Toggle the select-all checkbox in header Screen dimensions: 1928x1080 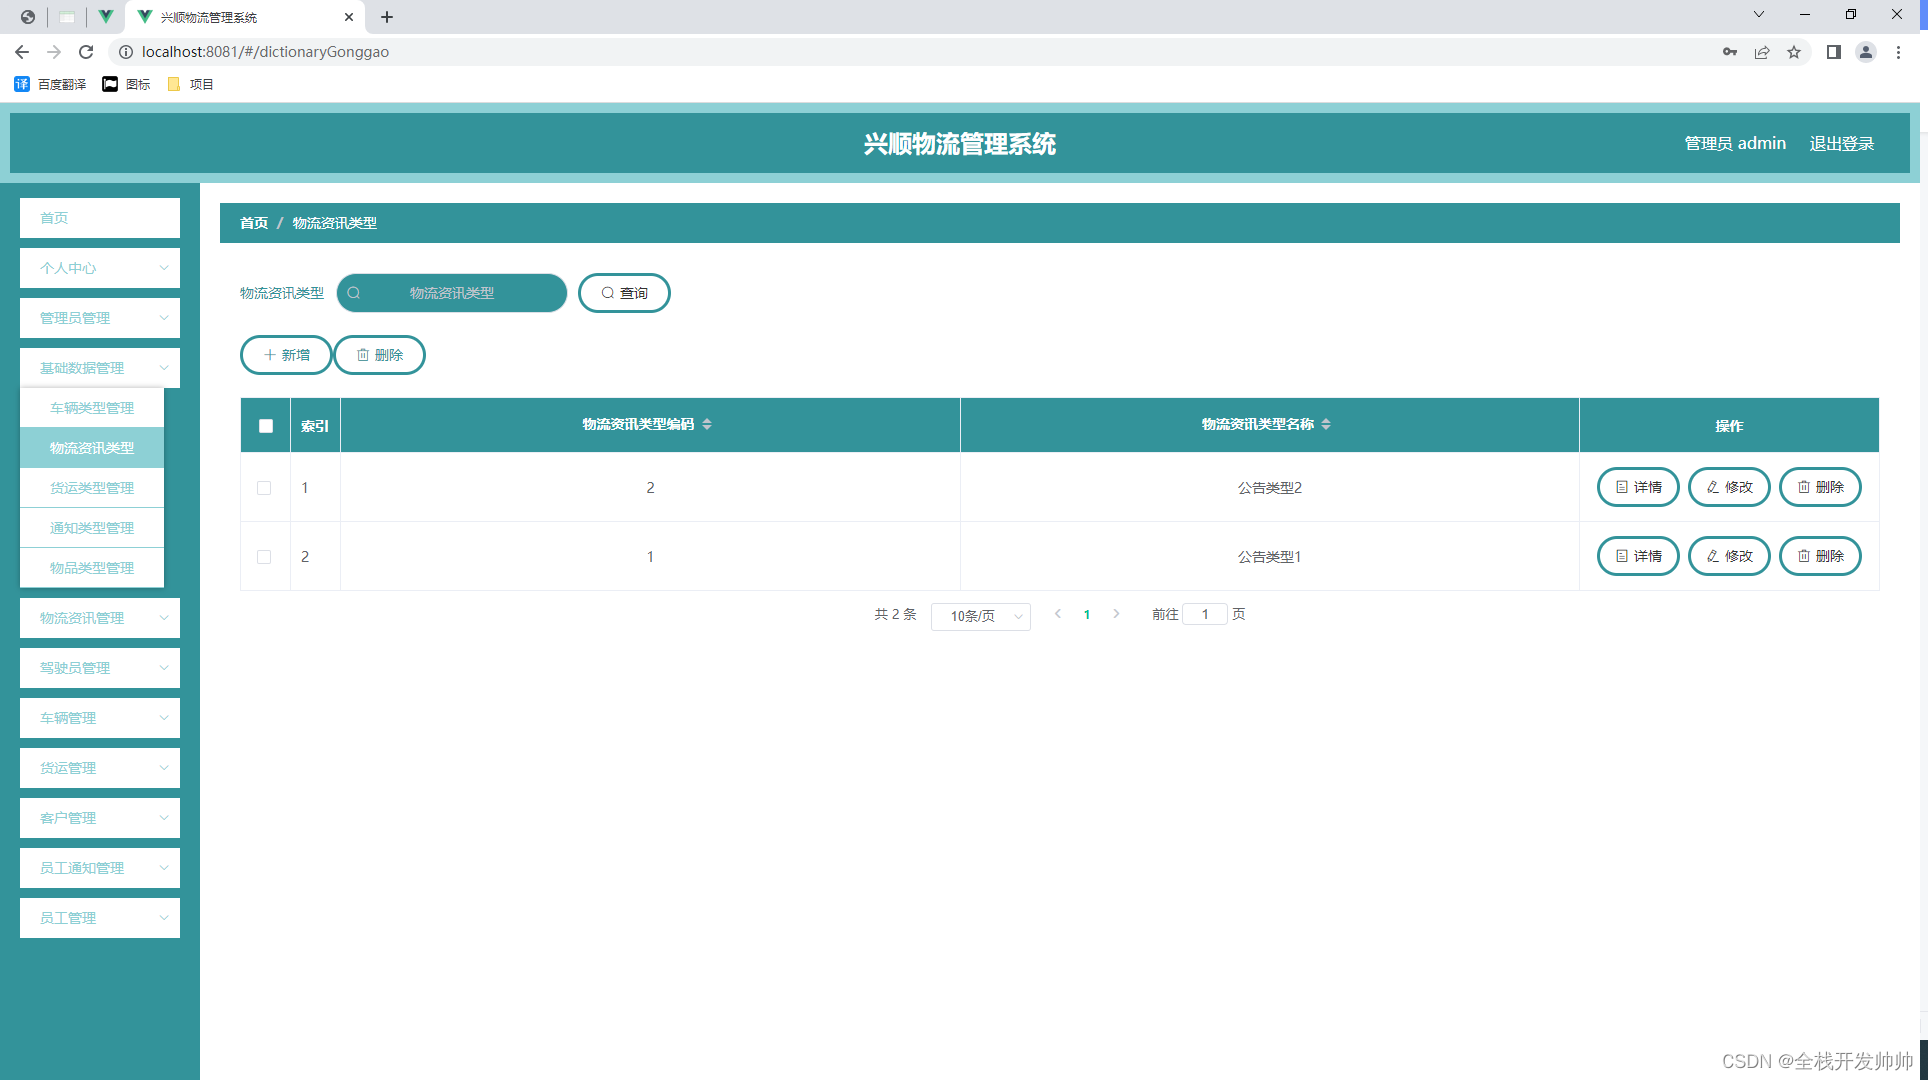(x=265, y=426)
